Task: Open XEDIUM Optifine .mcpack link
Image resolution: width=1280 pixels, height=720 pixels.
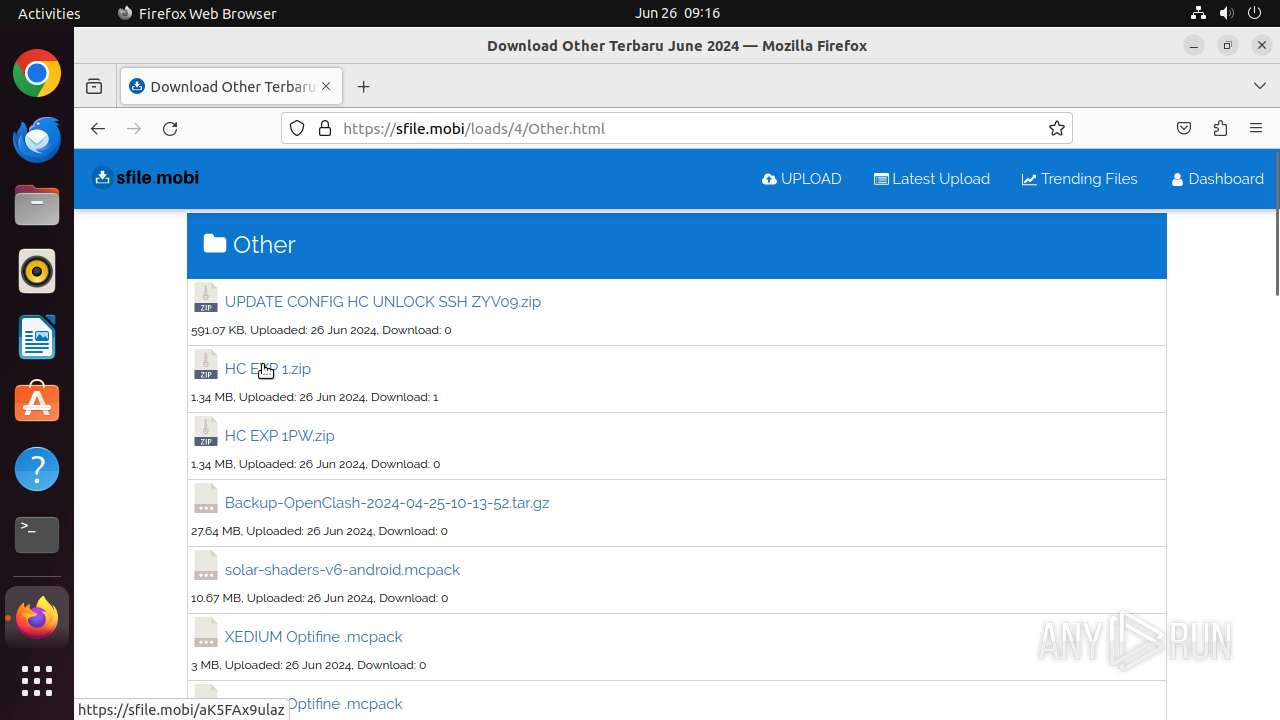Action: [314, 636]
